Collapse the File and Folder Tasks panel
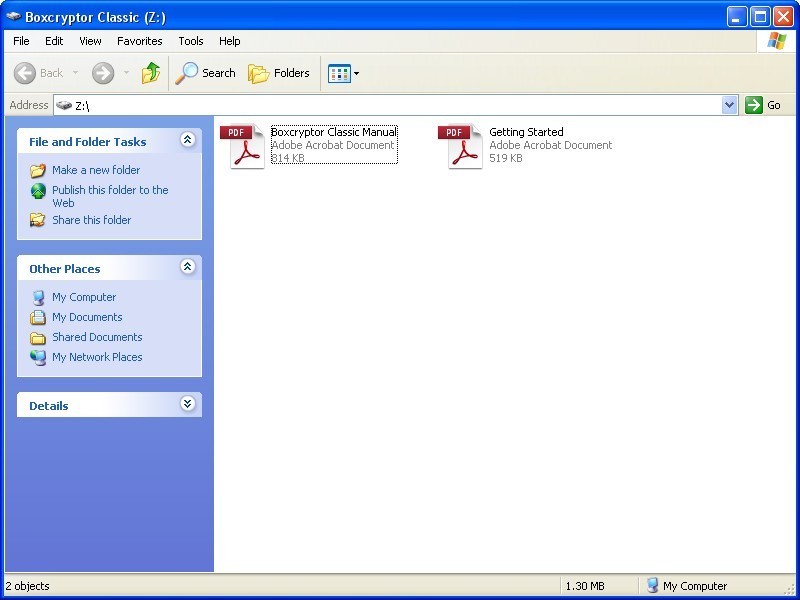Viewport: 800px width, 600px height. (x=187, y=140)
